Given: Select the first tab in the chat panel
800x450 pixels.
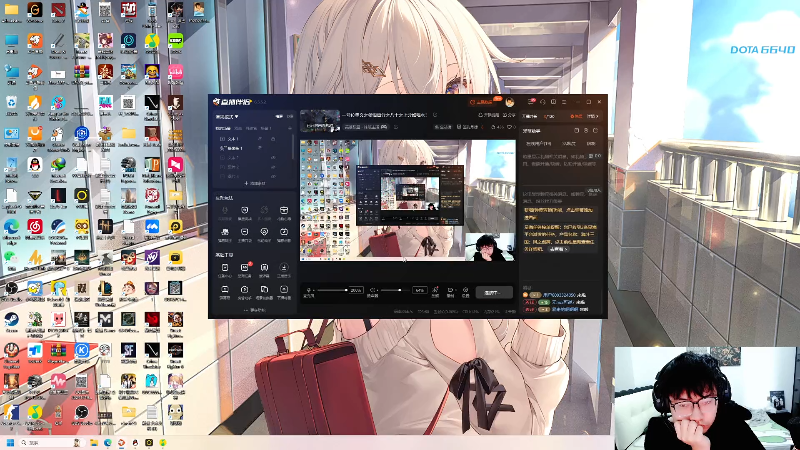Looking at the screenshot, I should (x=538, y=144).
